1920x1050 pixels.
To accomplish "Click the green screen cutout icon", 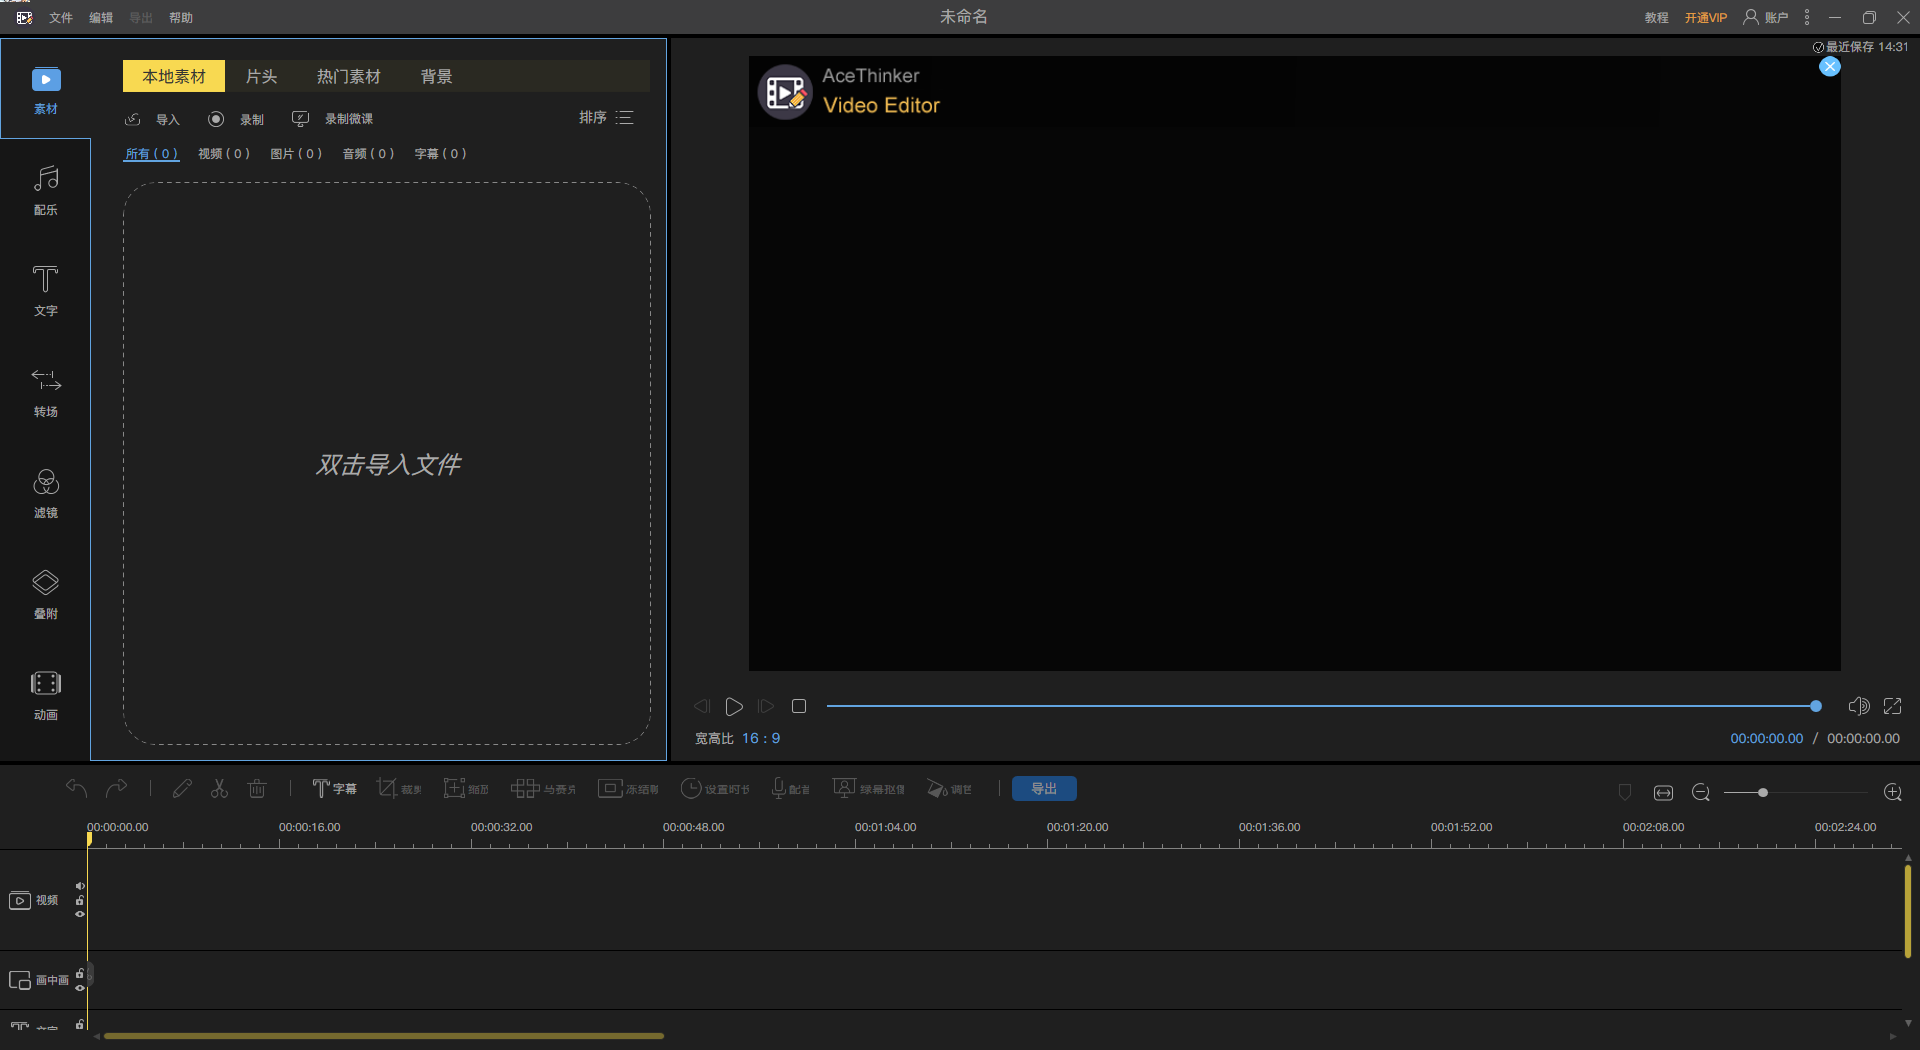I will (x=868, y=789).
